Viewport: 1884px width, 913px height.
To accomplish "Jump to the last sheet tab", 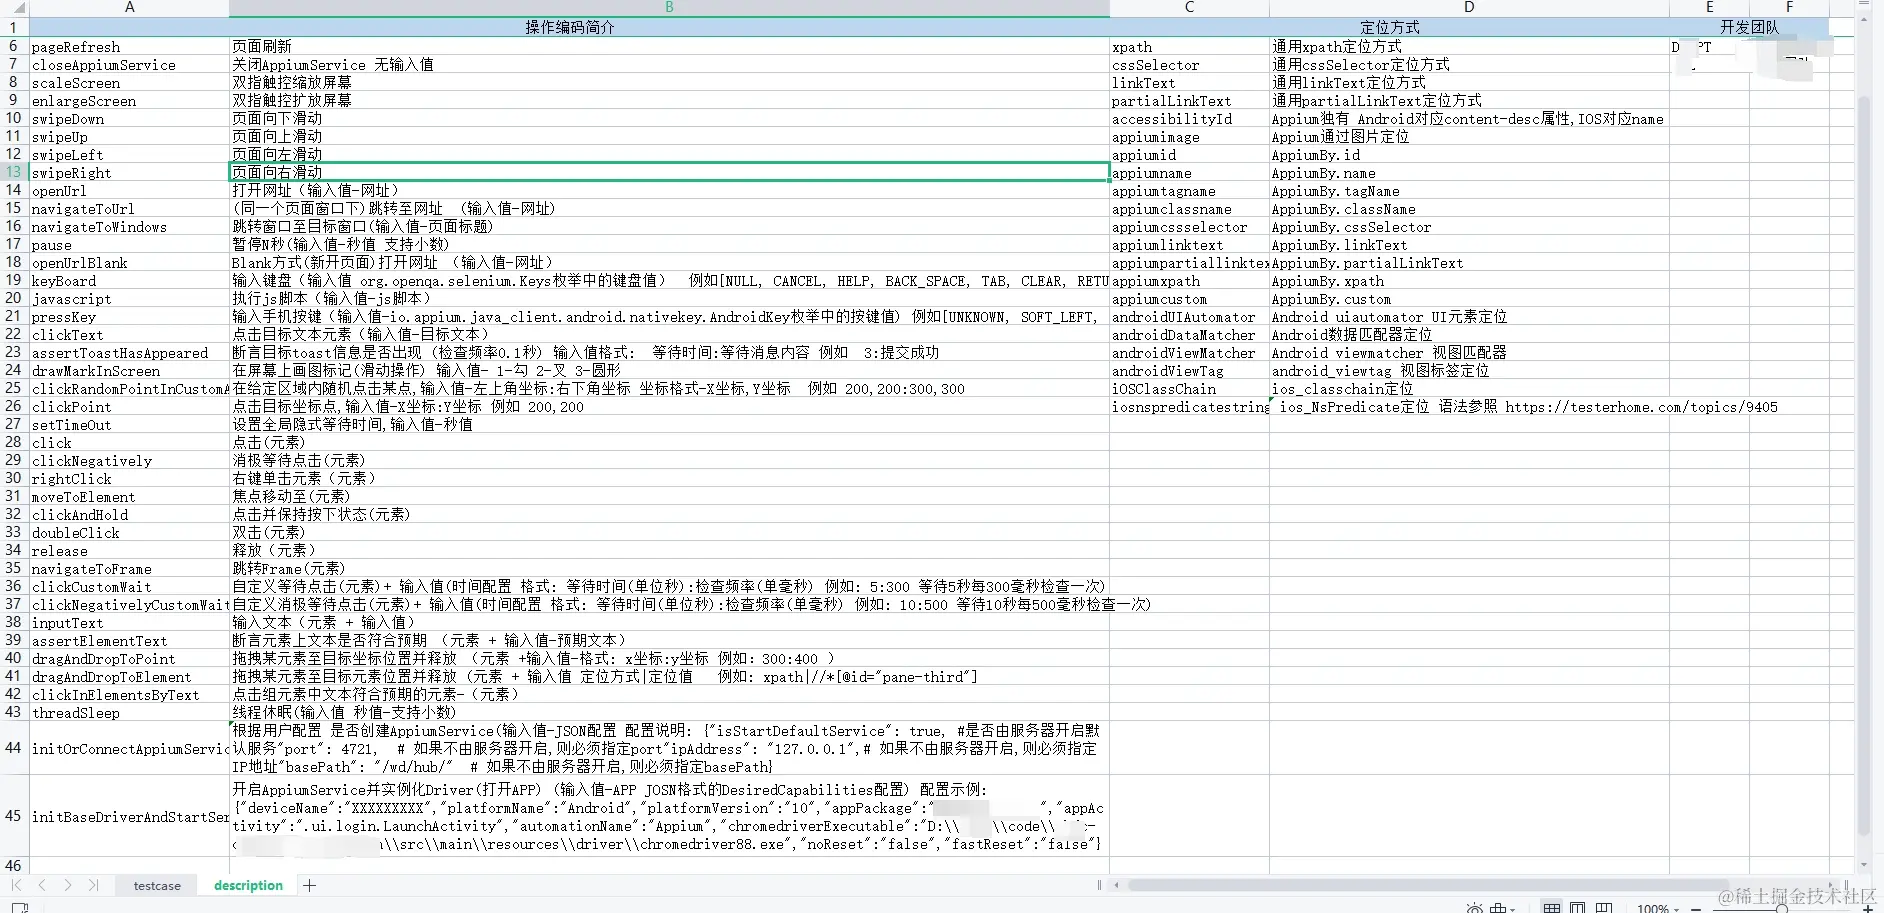I will pos(93,885).
